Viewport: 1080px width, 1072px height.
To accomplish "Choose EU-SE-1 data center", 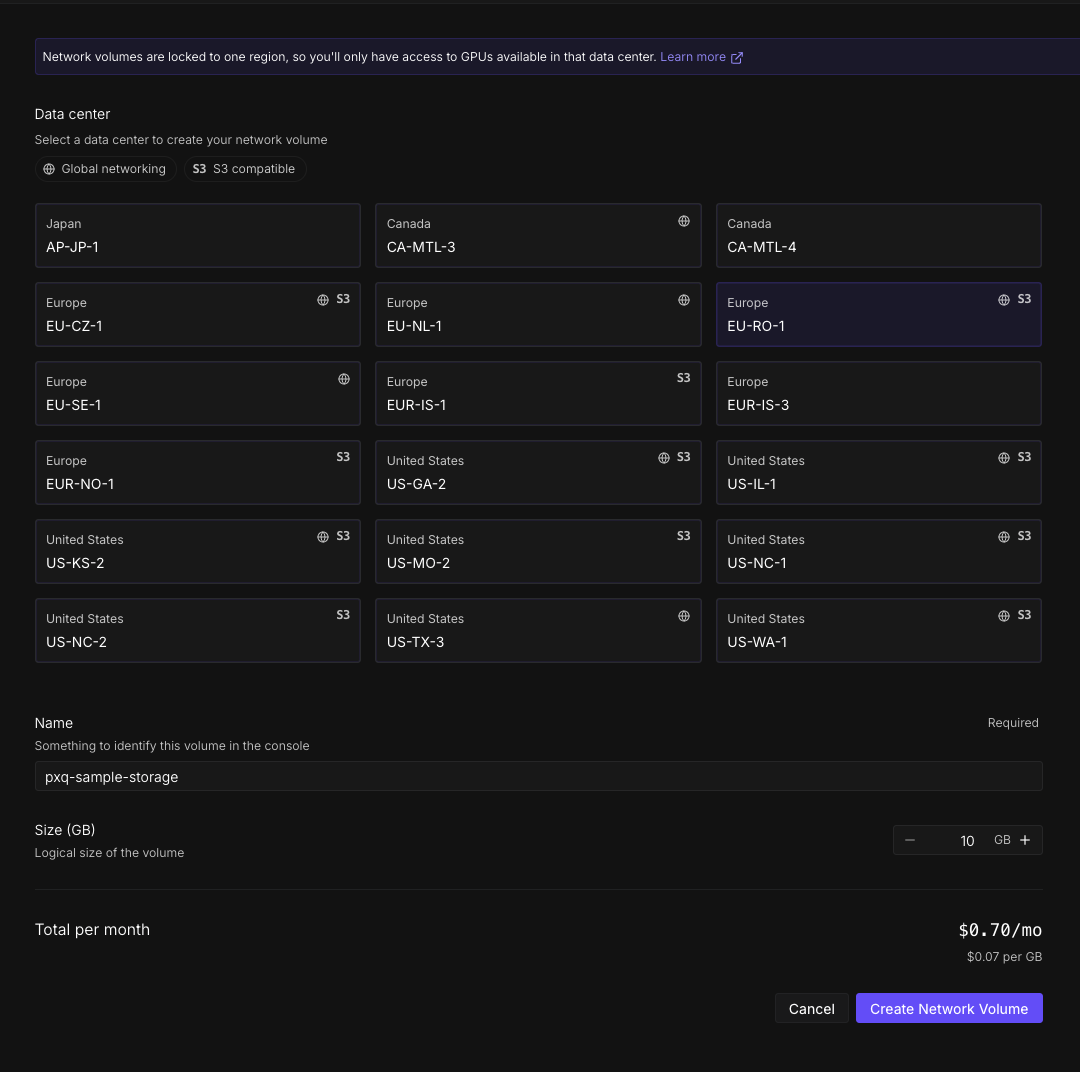I will pos(198,393).
